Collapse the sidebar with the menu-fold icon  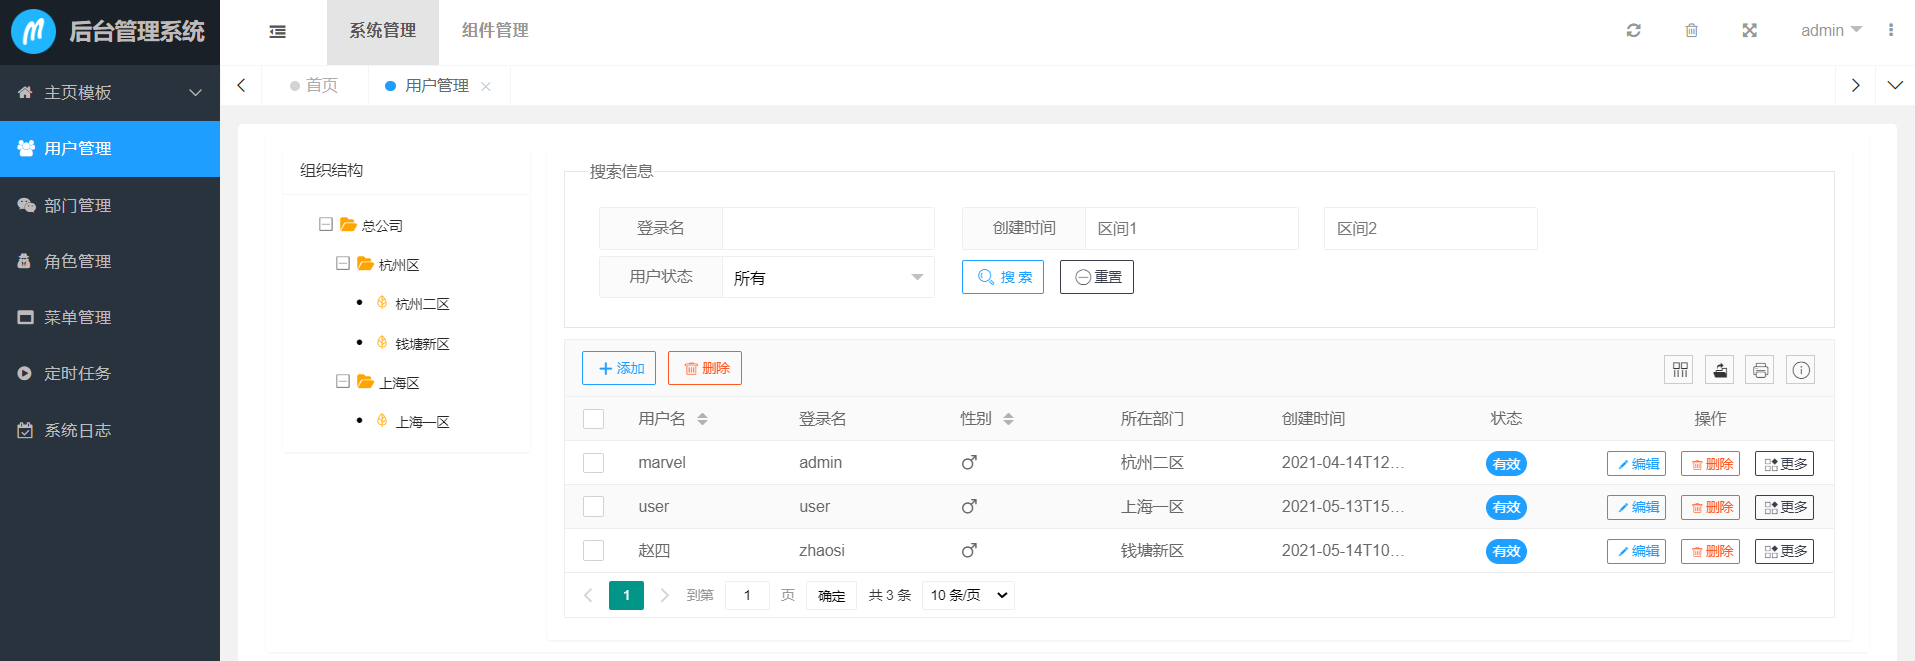278,32
